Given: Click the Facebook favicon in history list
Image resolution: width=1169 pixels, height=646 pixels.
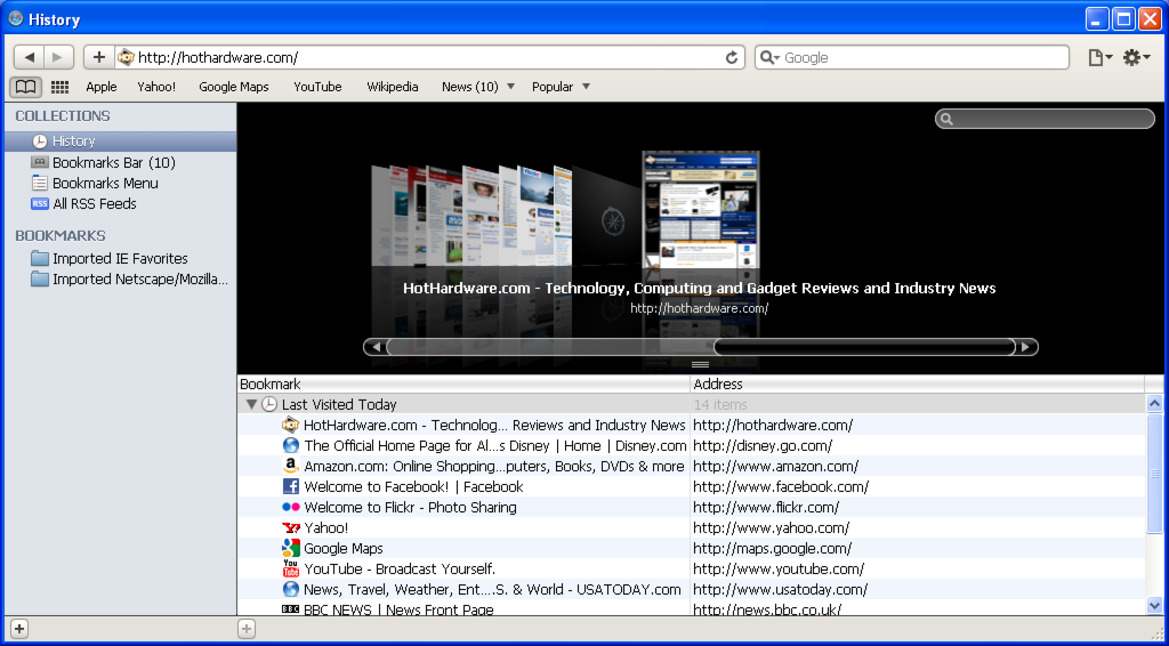Looking at the screenshot, I should [291, 486].
